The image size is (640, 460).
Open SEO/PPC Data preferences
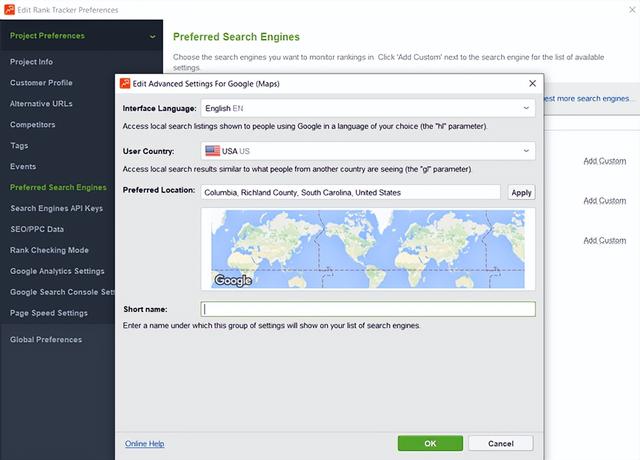click(x=37, y=229)
